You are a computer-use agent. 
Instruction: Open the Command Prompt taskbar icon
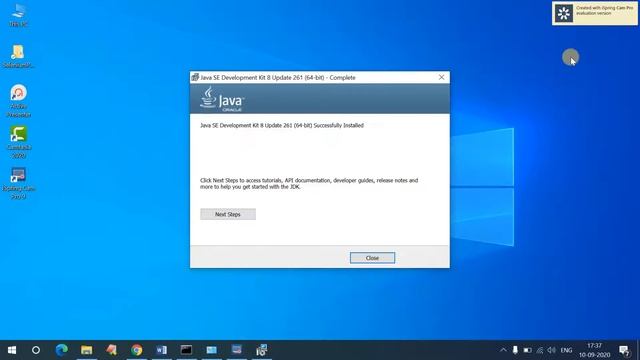[187, 350]
